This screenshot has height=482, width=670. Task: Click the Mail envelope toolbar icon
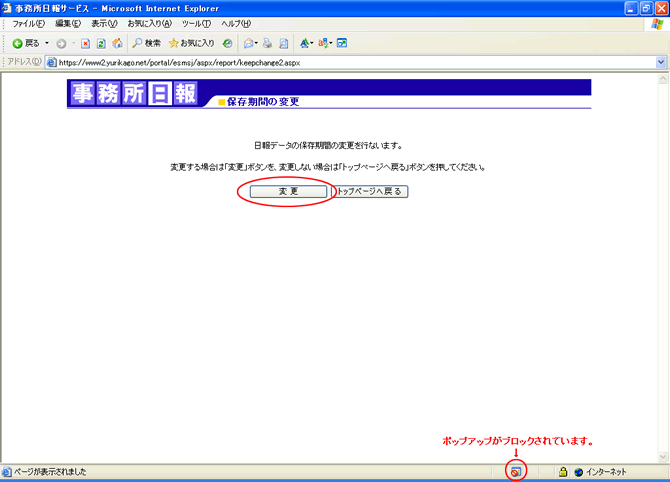248,43
